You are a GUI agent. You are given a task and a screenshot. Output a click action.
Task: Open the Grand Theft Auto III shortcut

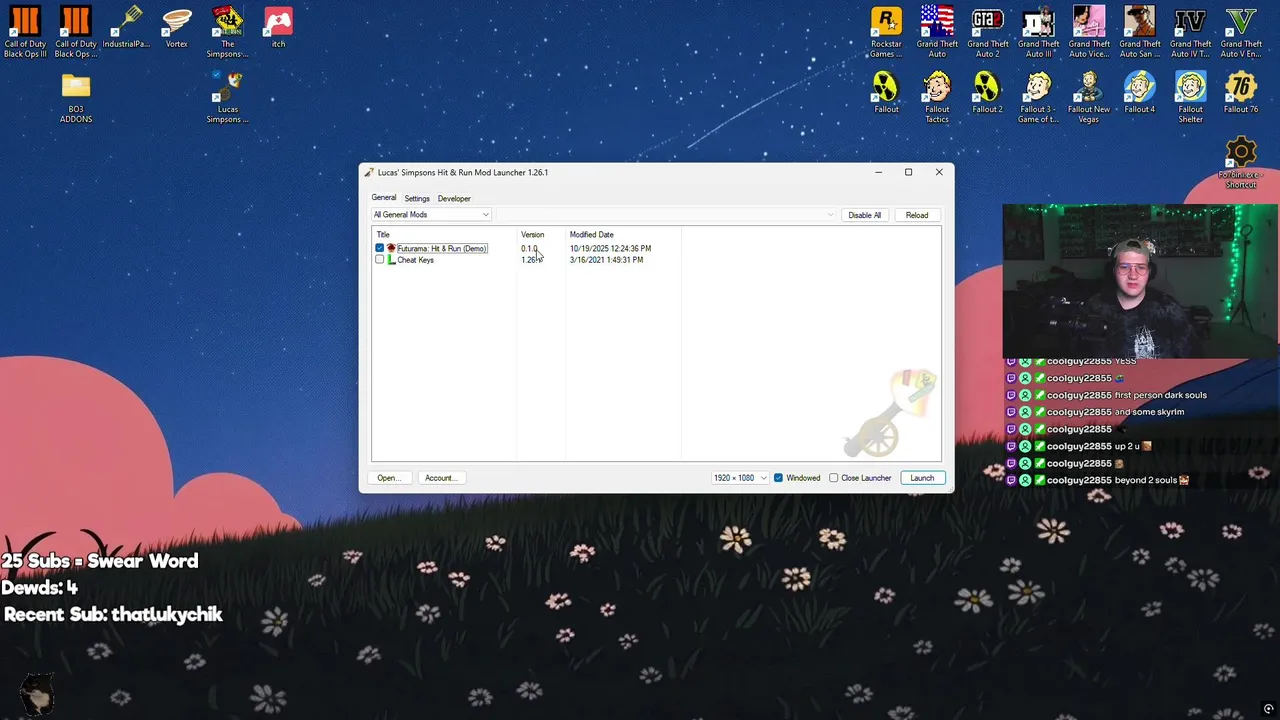[x=1038, y=32]
